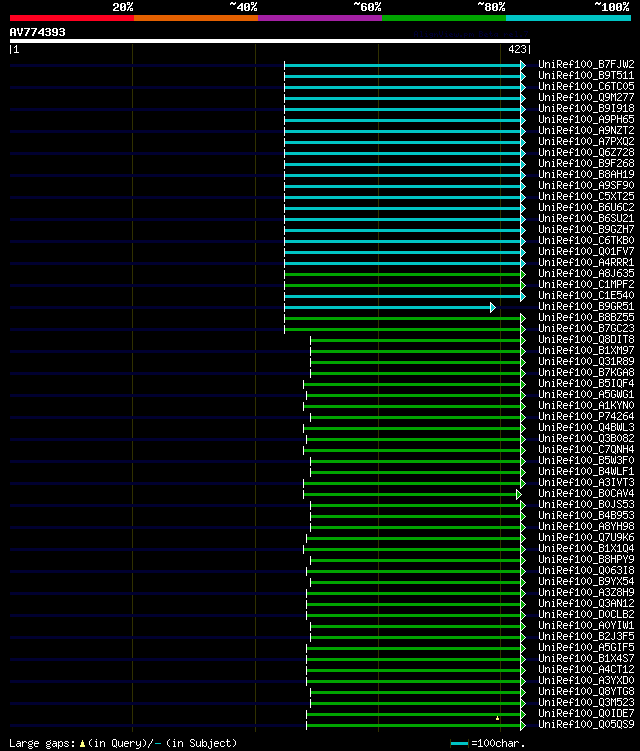Viewport: 640px width, 751px height.
Task: Open hit UniRef100_A5GWG1
Action: click(x=586, y=395)
